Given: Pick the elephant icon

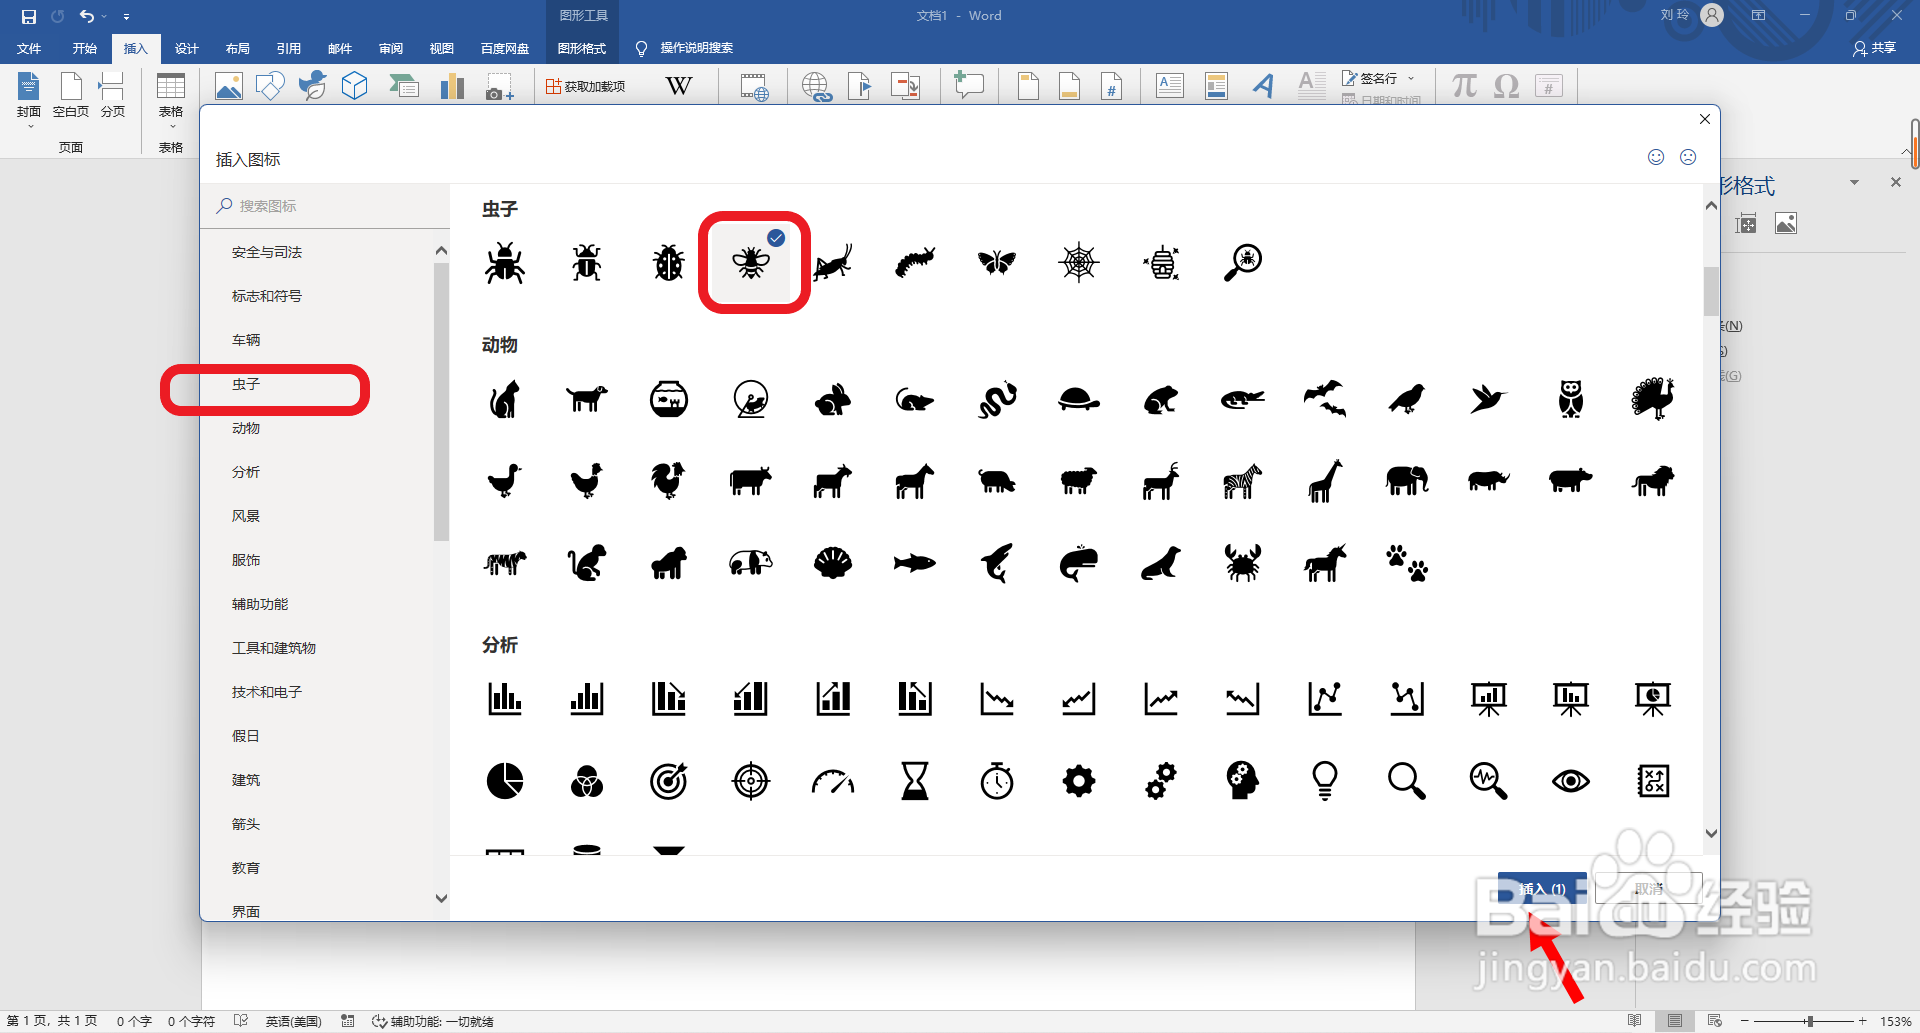Looking at the screenshot, I should point(1407,481).
